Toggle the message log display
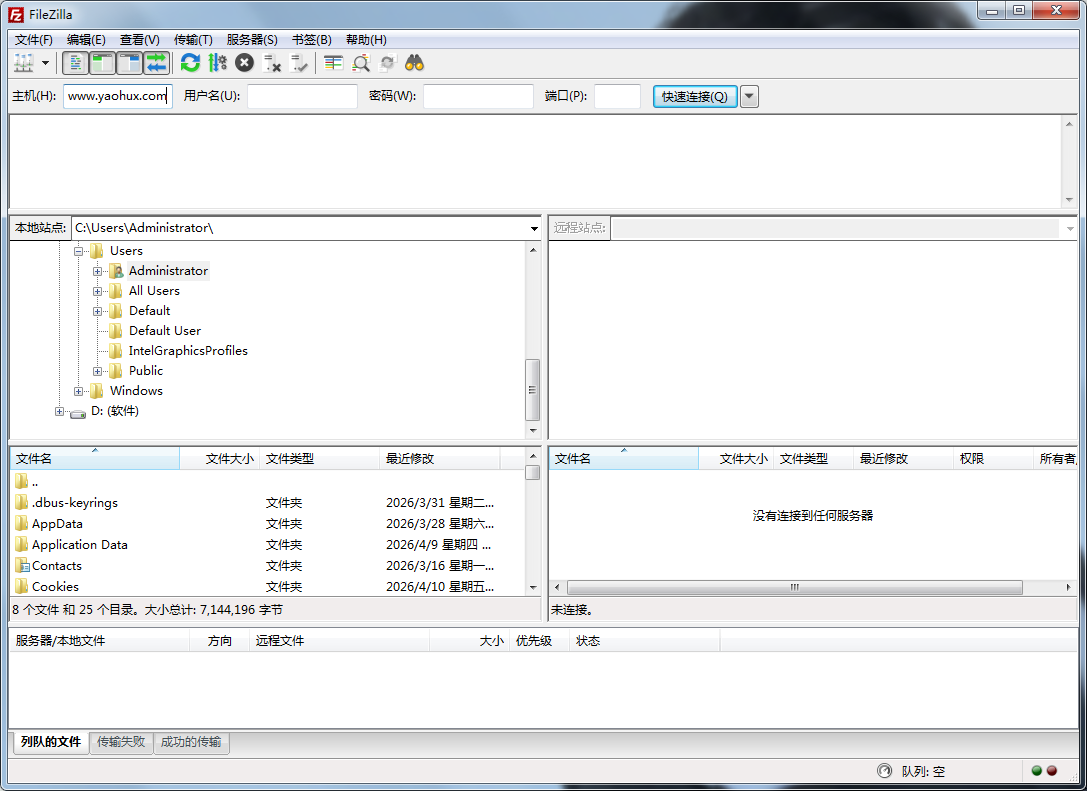1087x791 pixels. click(x=76, y=62)
